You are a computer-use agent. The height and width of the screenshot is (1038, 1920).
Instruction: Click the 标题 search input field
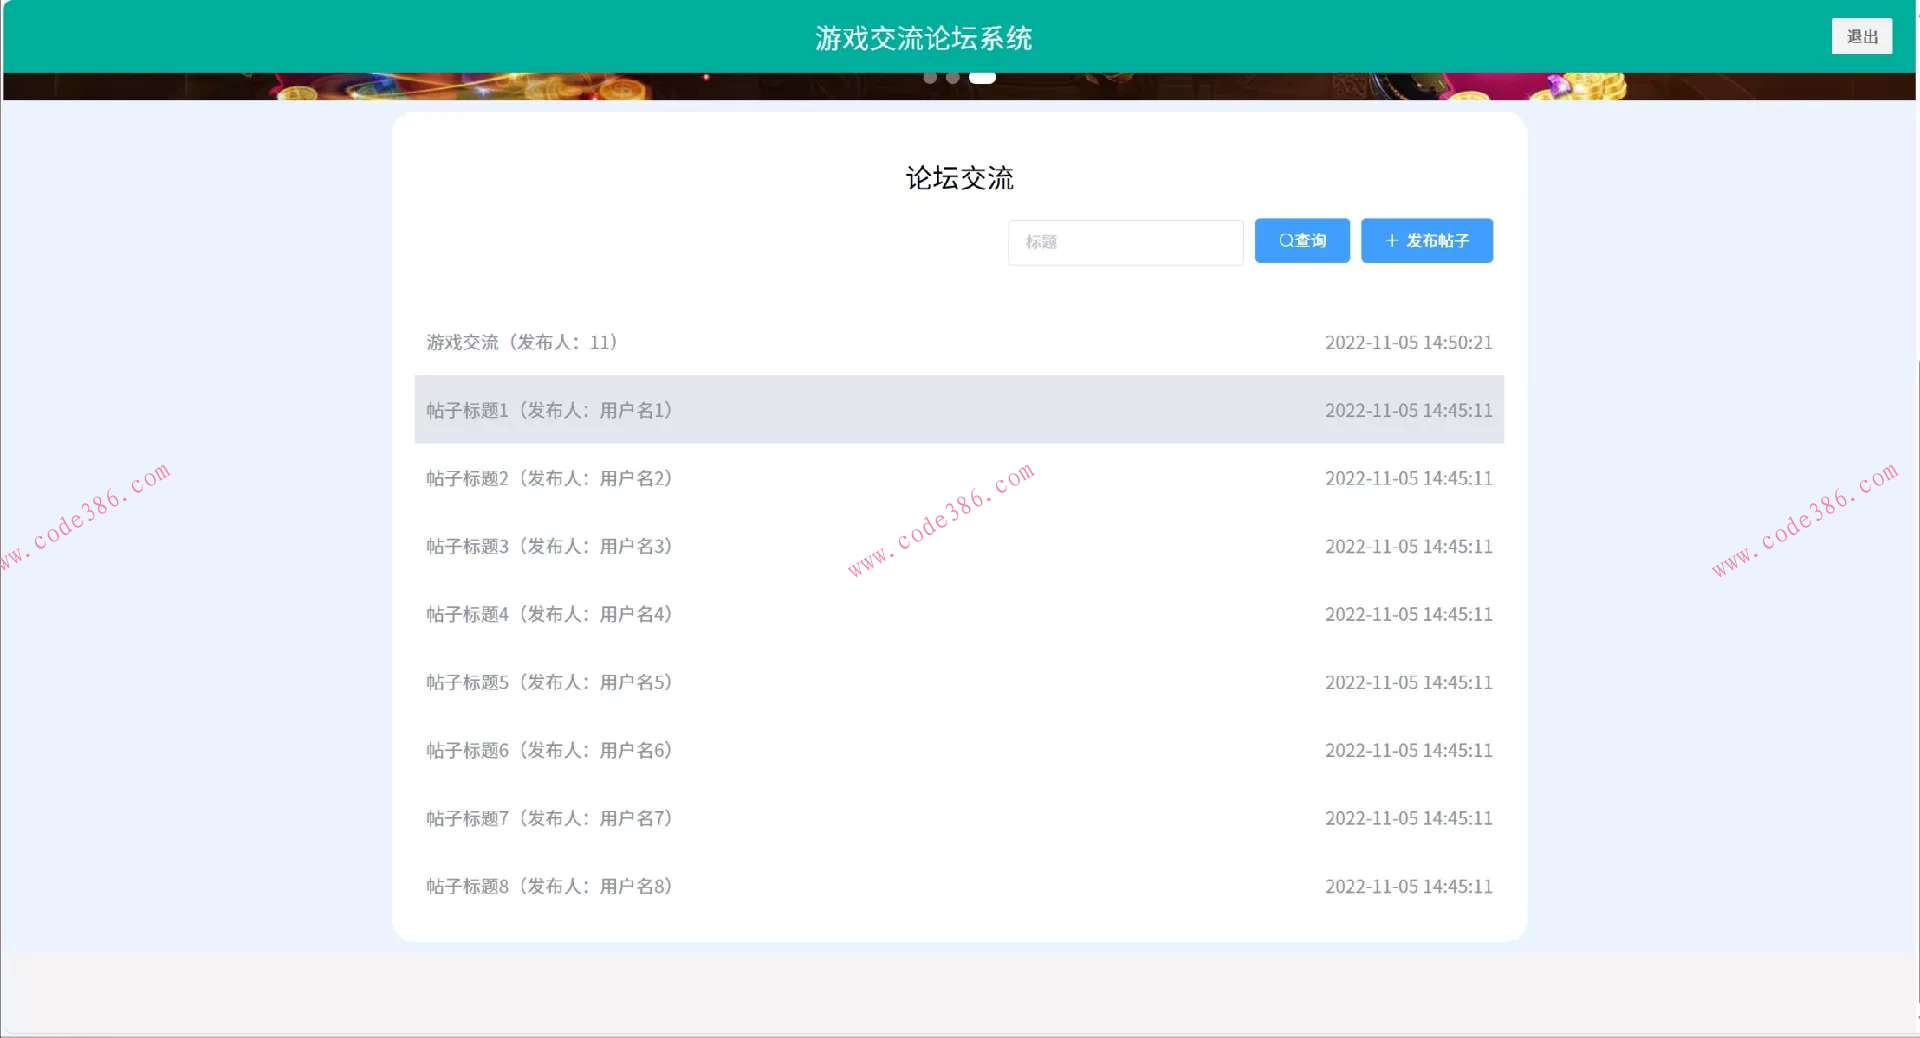pos(1124,242)
